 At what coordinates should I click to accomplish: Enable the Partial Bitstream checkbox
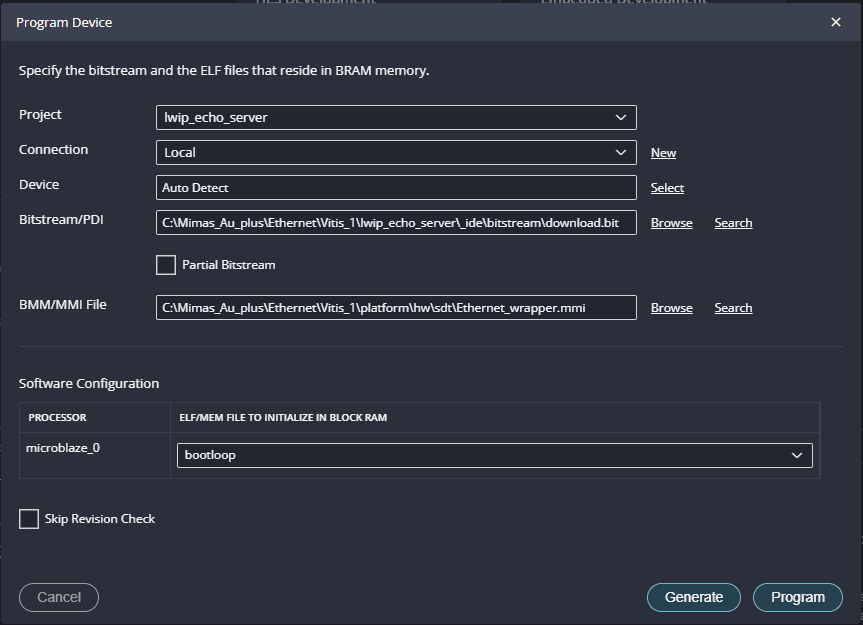166,265
